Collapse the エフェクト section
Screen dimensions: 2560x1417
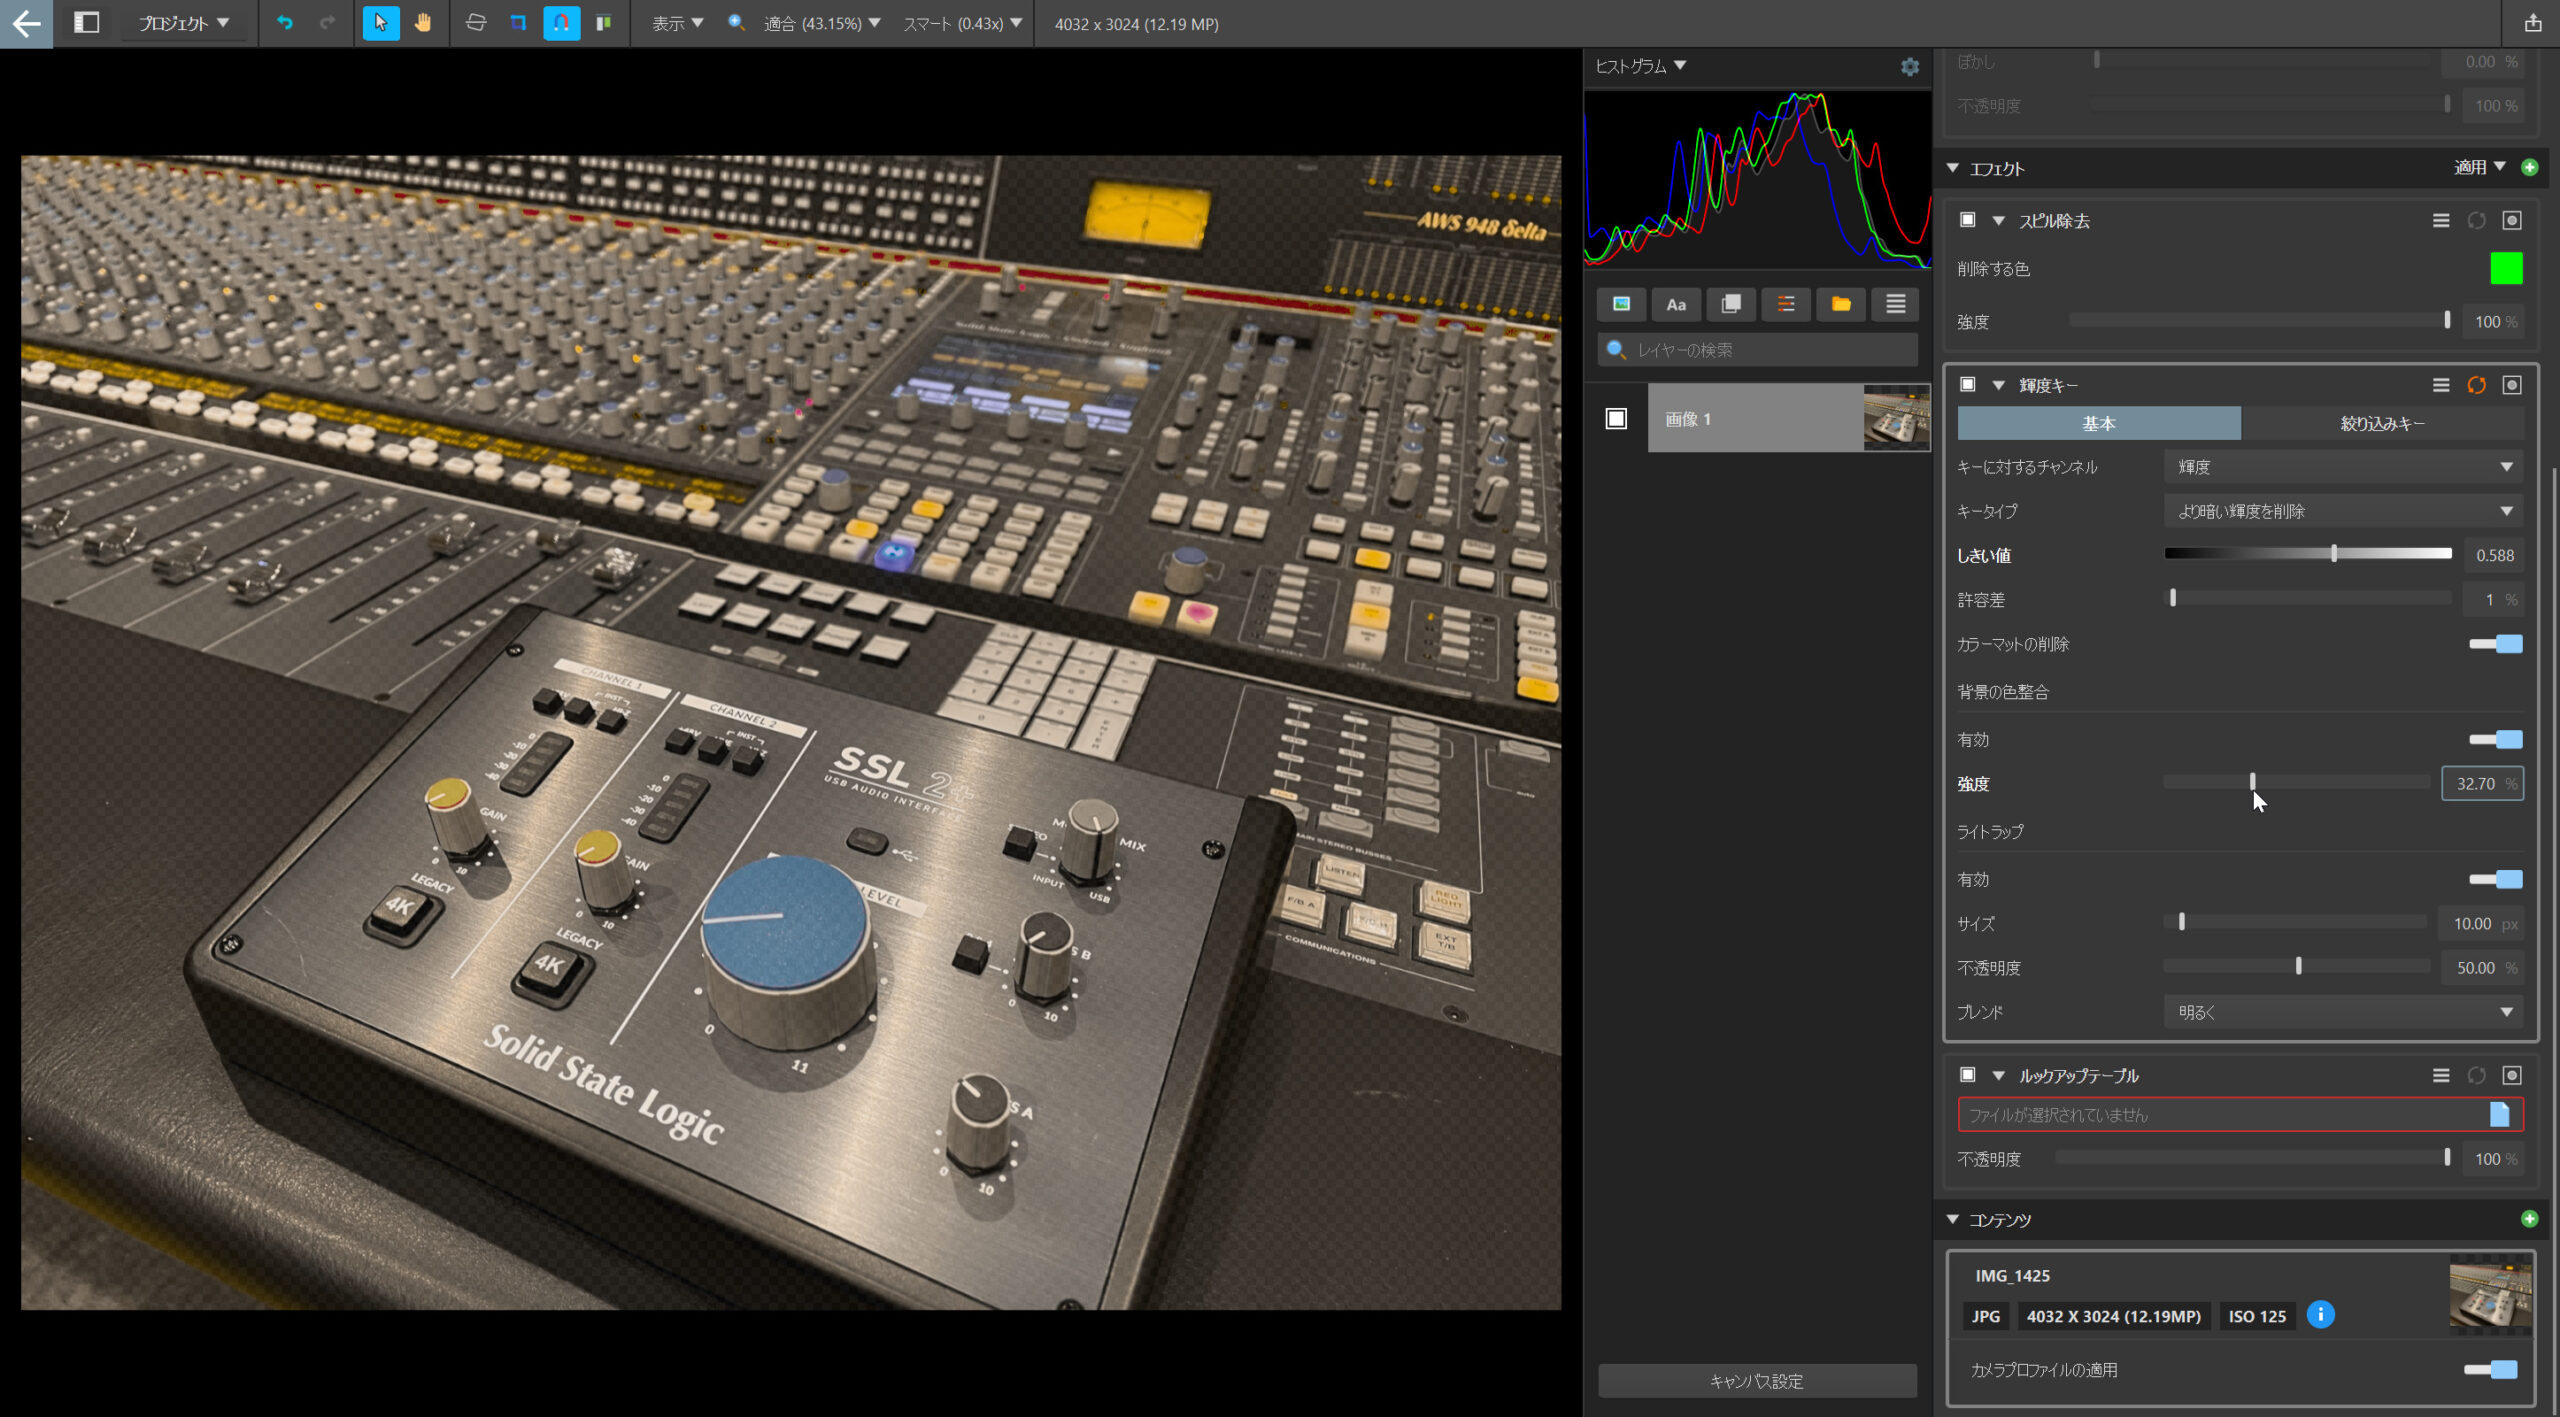coord(1952,168)
